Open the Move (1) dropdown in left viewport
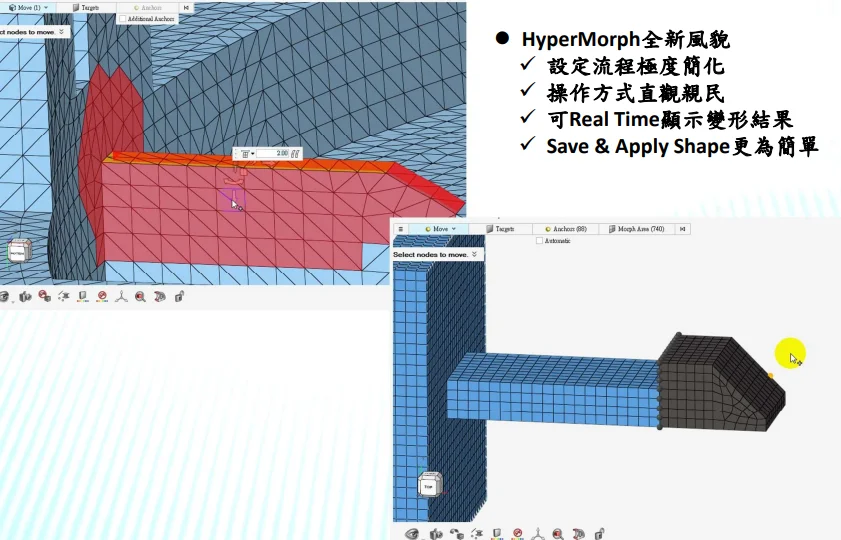 pos(29,7)
